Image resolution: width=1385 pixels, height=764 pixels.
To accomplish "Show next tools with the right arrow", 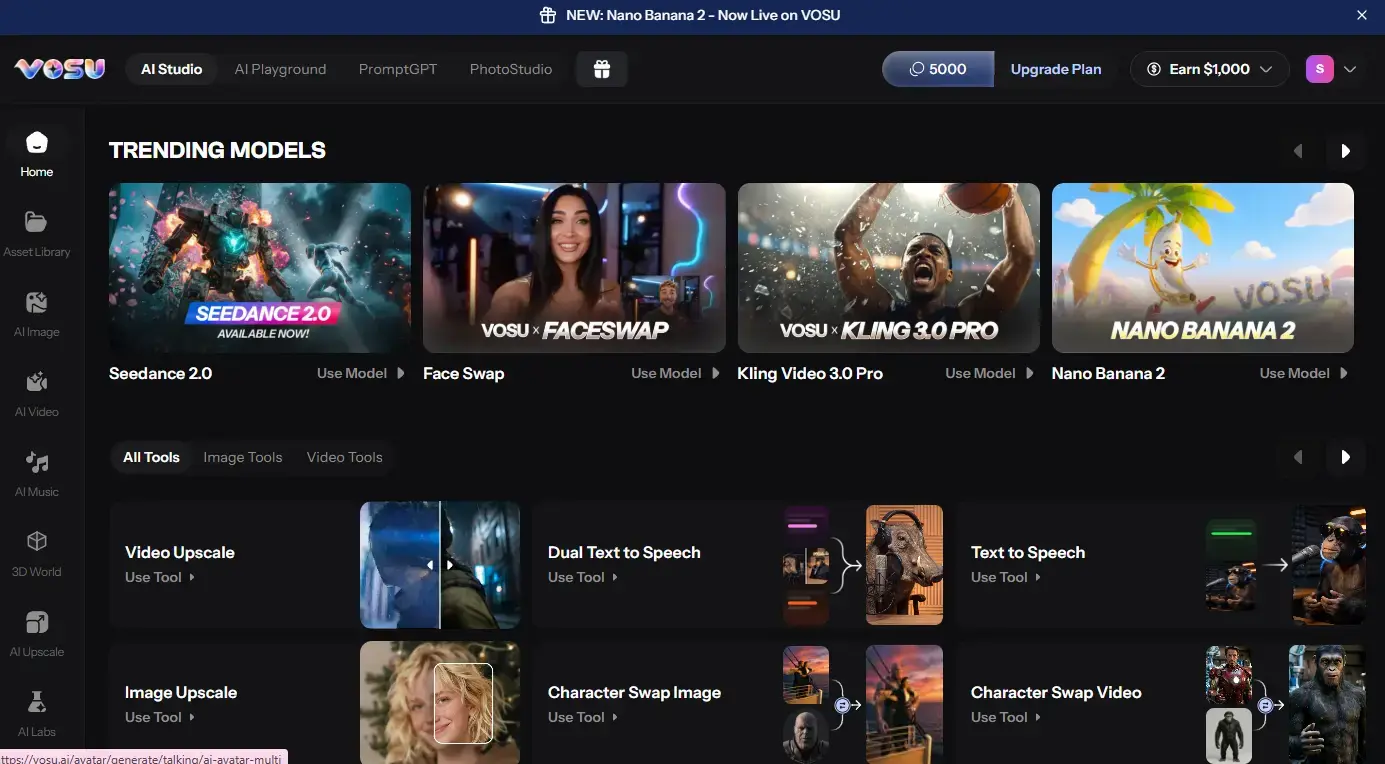I will point(1346,457).
